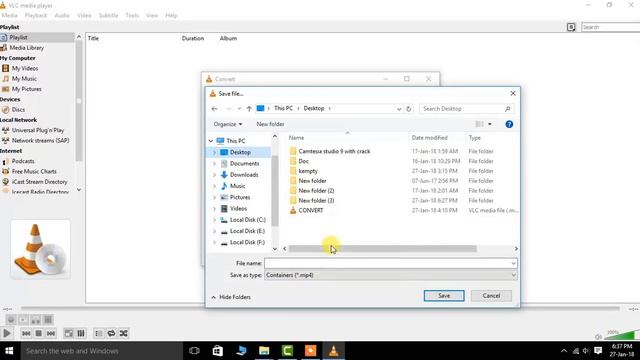
Task: Open File Explorer from the taskbar
Action: click(x=264, y=351)
